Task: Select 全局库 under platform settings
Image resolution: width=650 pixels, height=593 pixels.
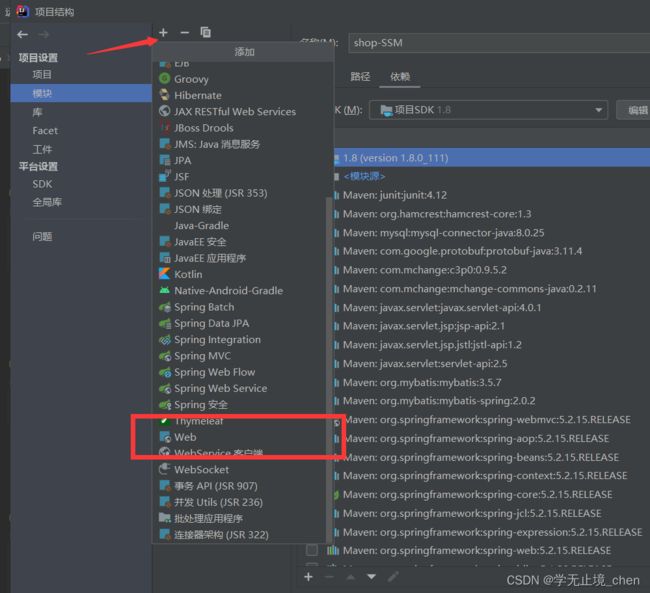Action: 47,202
